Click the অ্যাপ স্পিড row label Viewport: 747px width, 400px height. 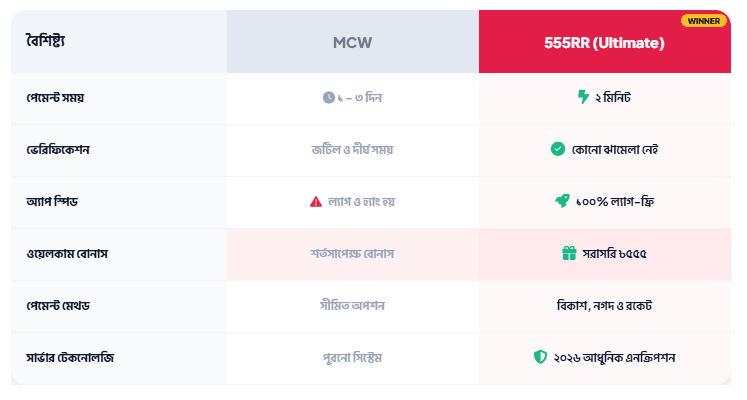pos(52,201)
